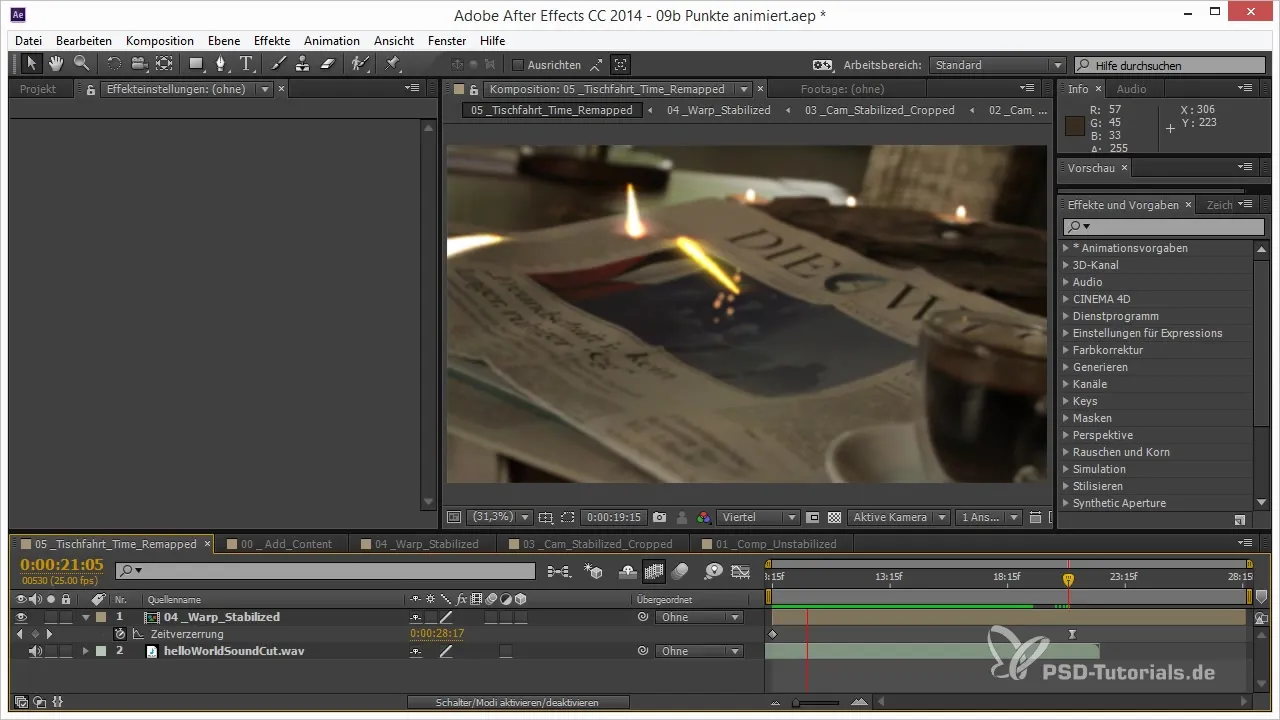Viewport: 1280px width, 720px height.
Task: Open the Effekte menu
Action: click(272, 41)
